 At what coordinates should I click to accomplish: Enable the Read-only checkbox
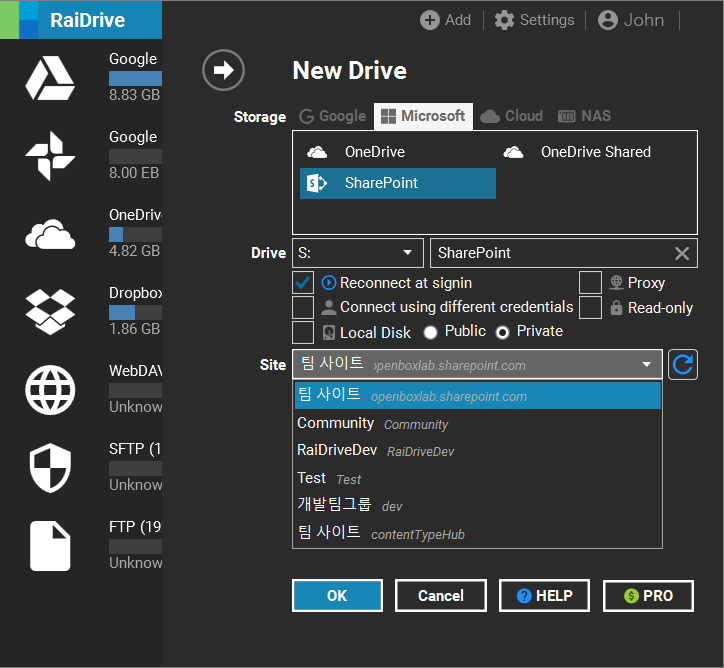click(x=591, y=307)
